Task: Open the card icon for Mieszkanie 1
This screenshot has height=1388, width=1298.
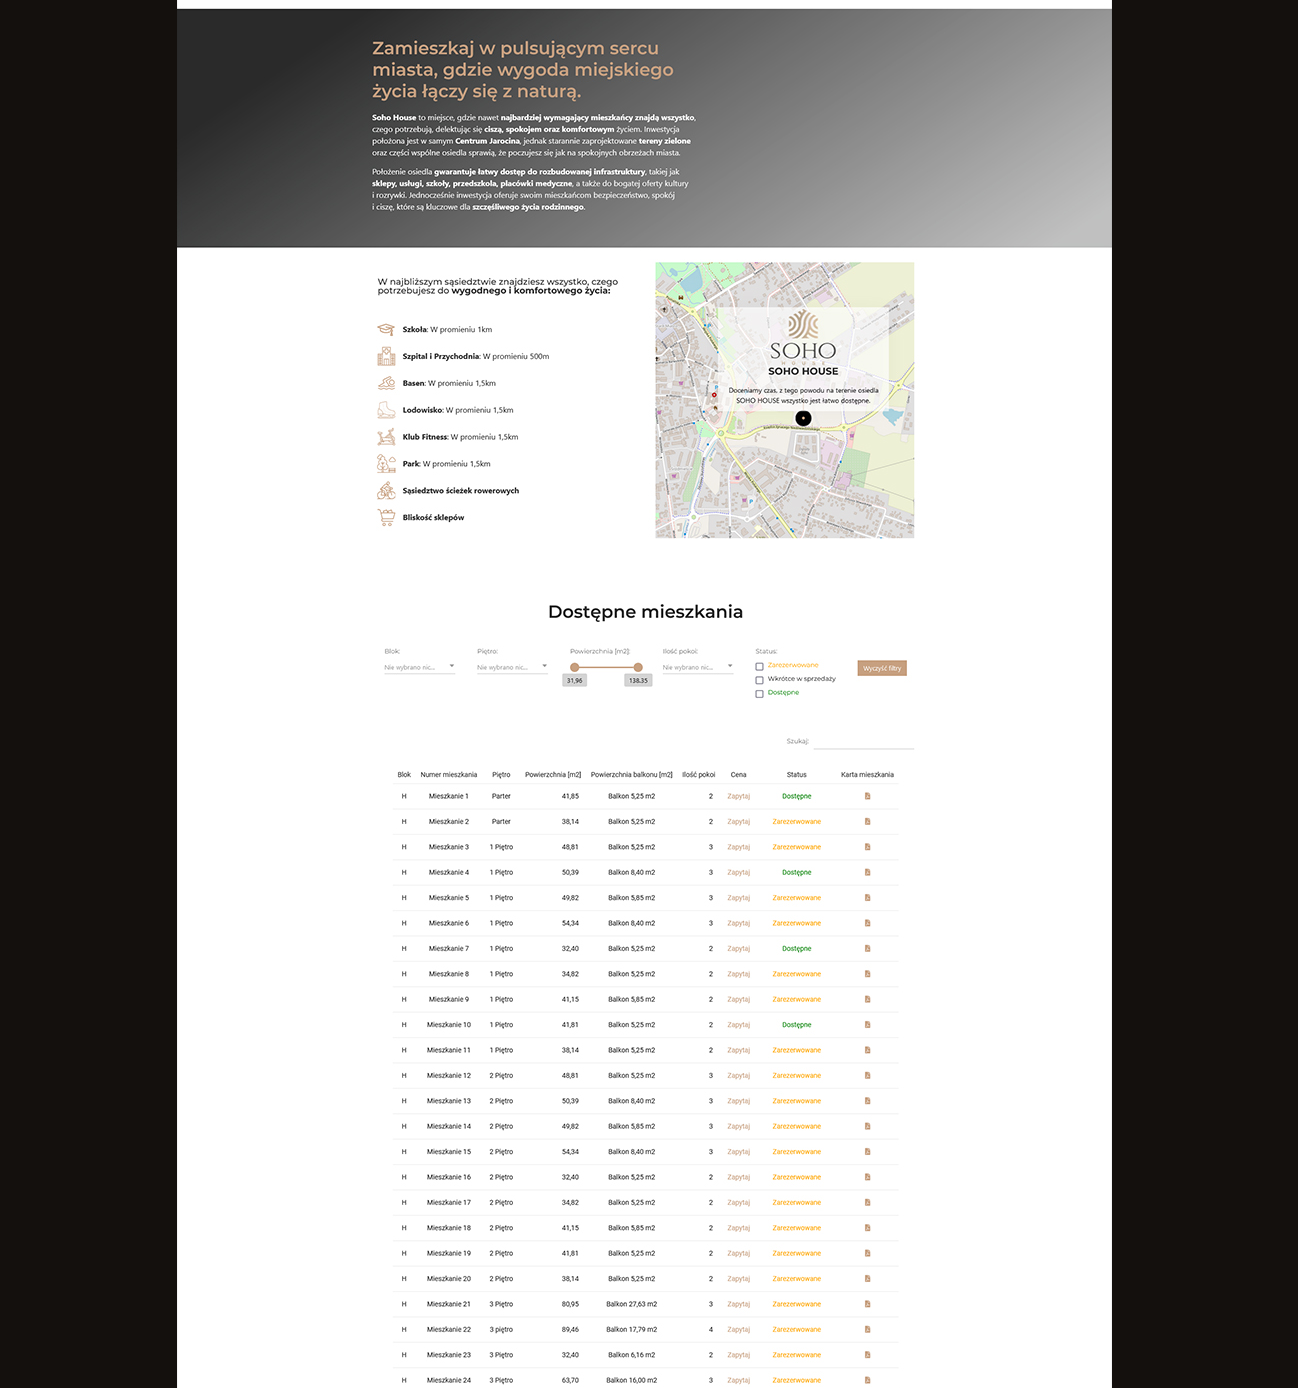Action: tap(867, 796)
